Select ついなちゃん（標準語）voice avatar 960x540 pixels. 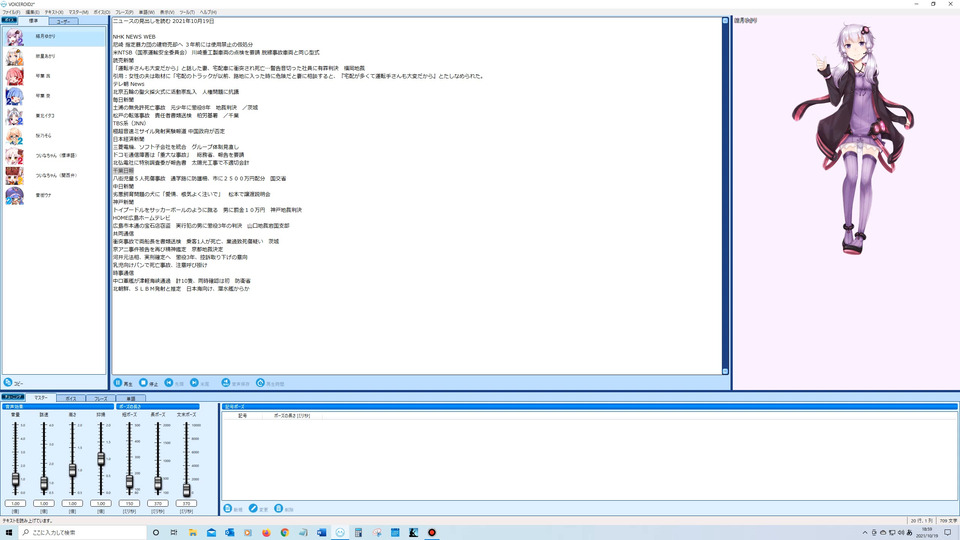[15, 156]
